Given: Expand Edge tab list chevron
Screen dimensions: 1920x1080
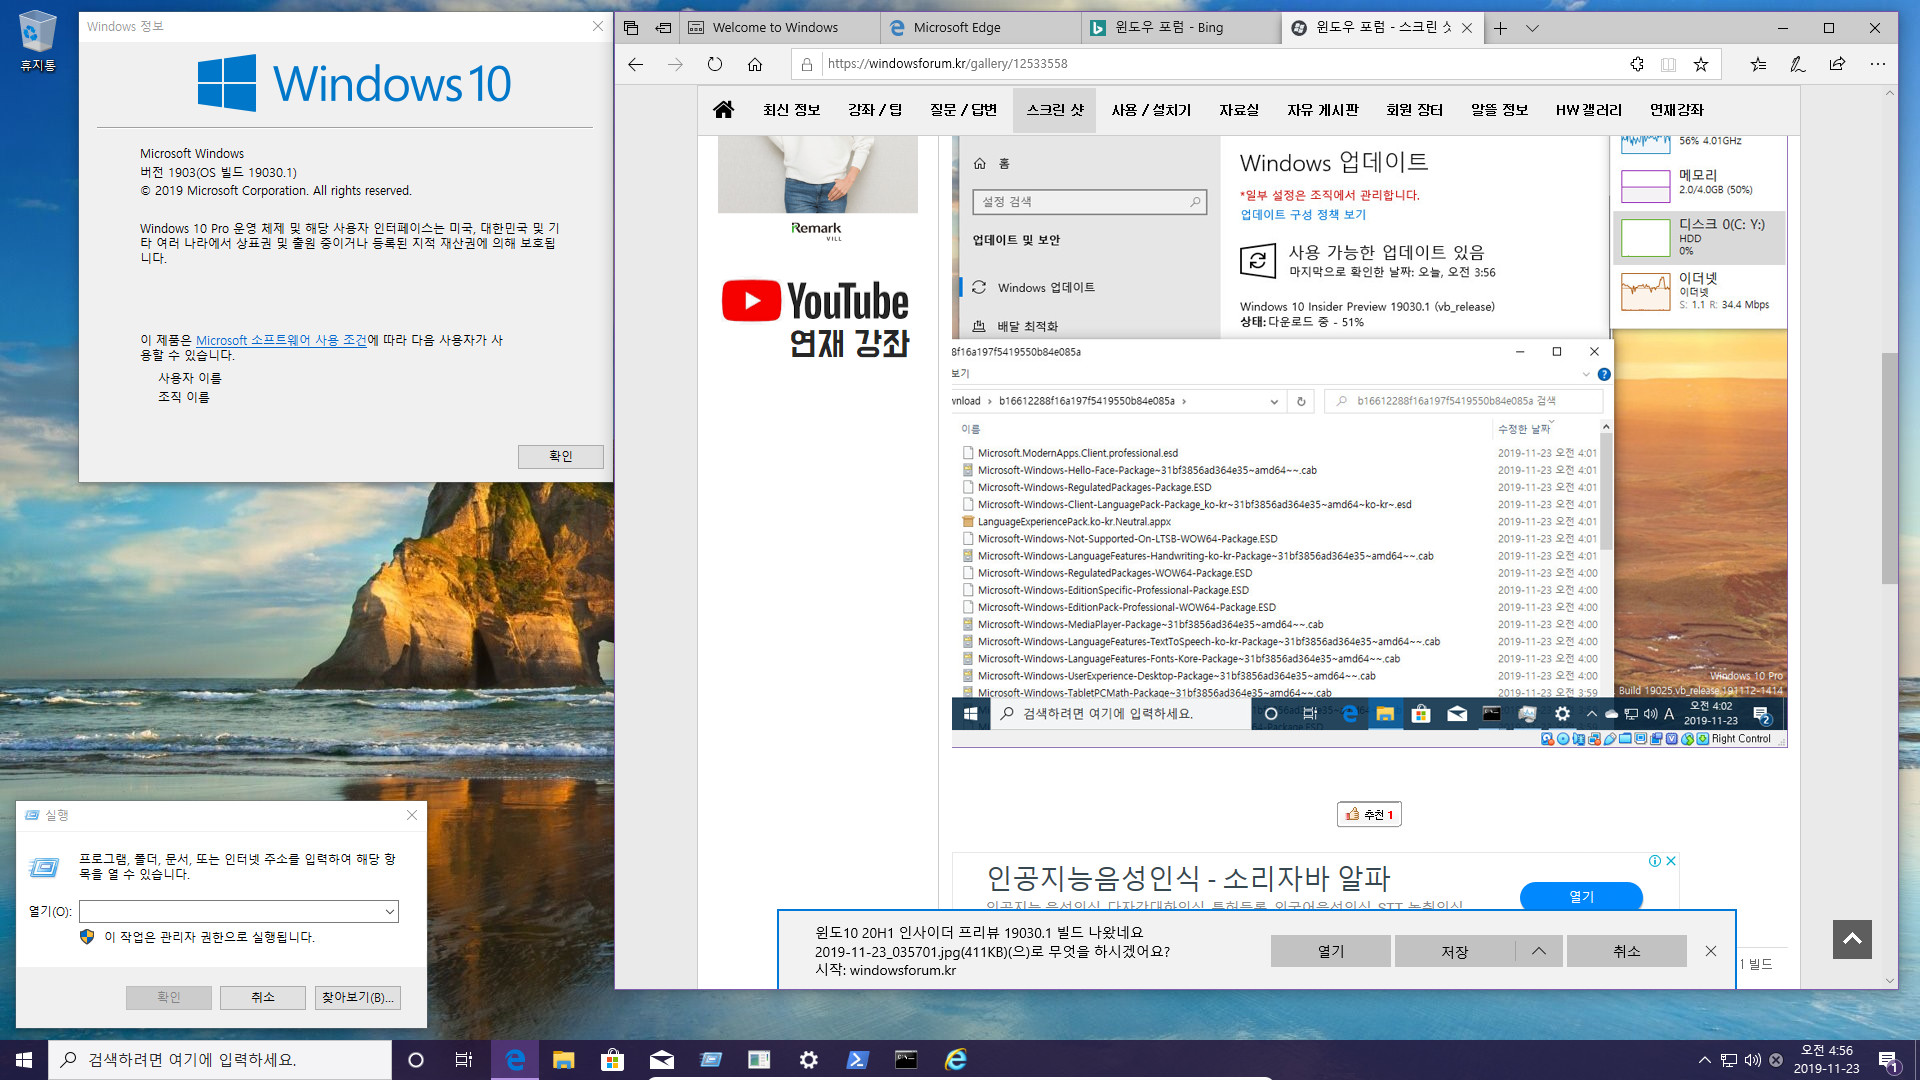Looking at the screenshot, I should click(1532, 28).
